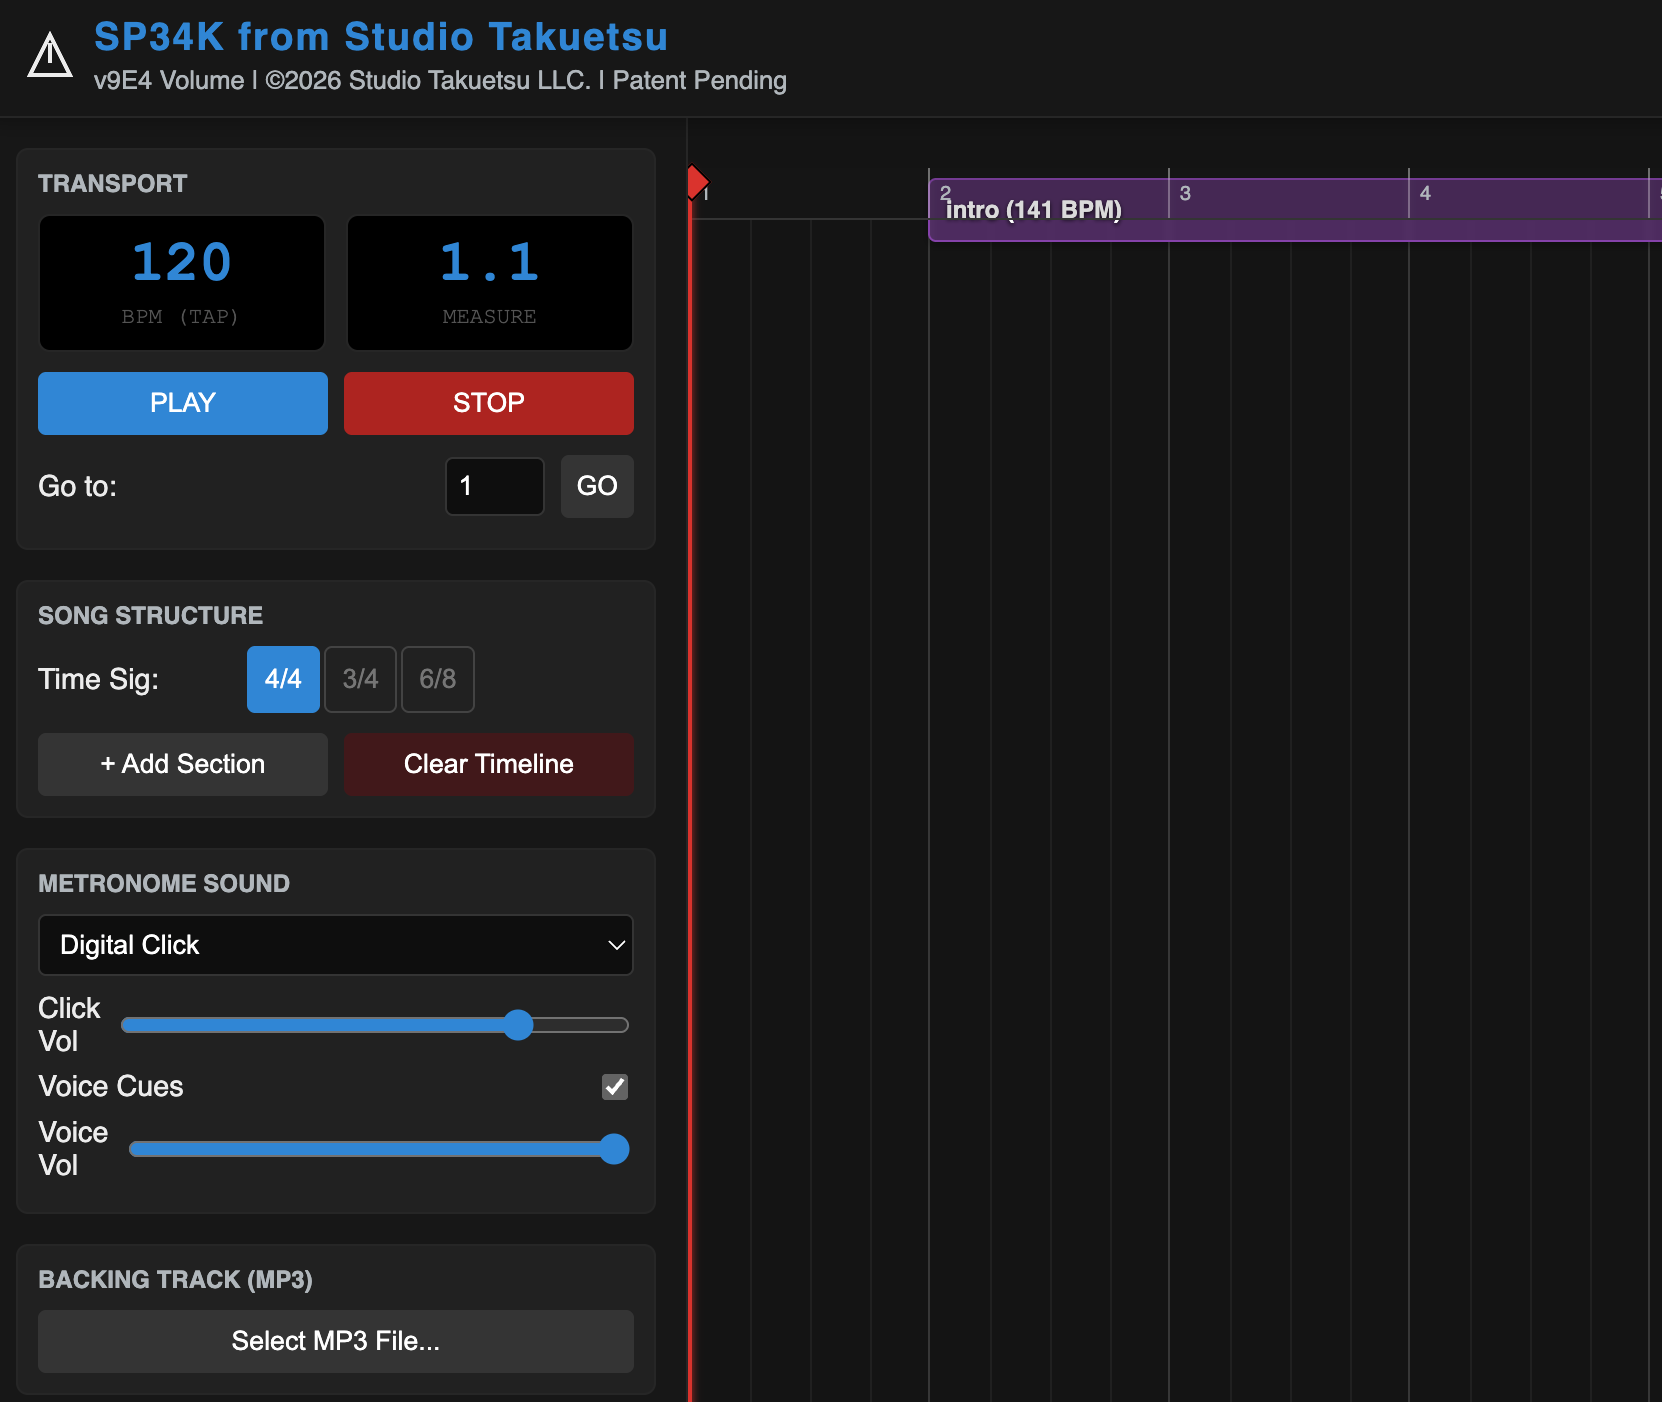Switch time signature to 6/8
This screenshot has width=1662, height=1402.
(x=437, y=680)
